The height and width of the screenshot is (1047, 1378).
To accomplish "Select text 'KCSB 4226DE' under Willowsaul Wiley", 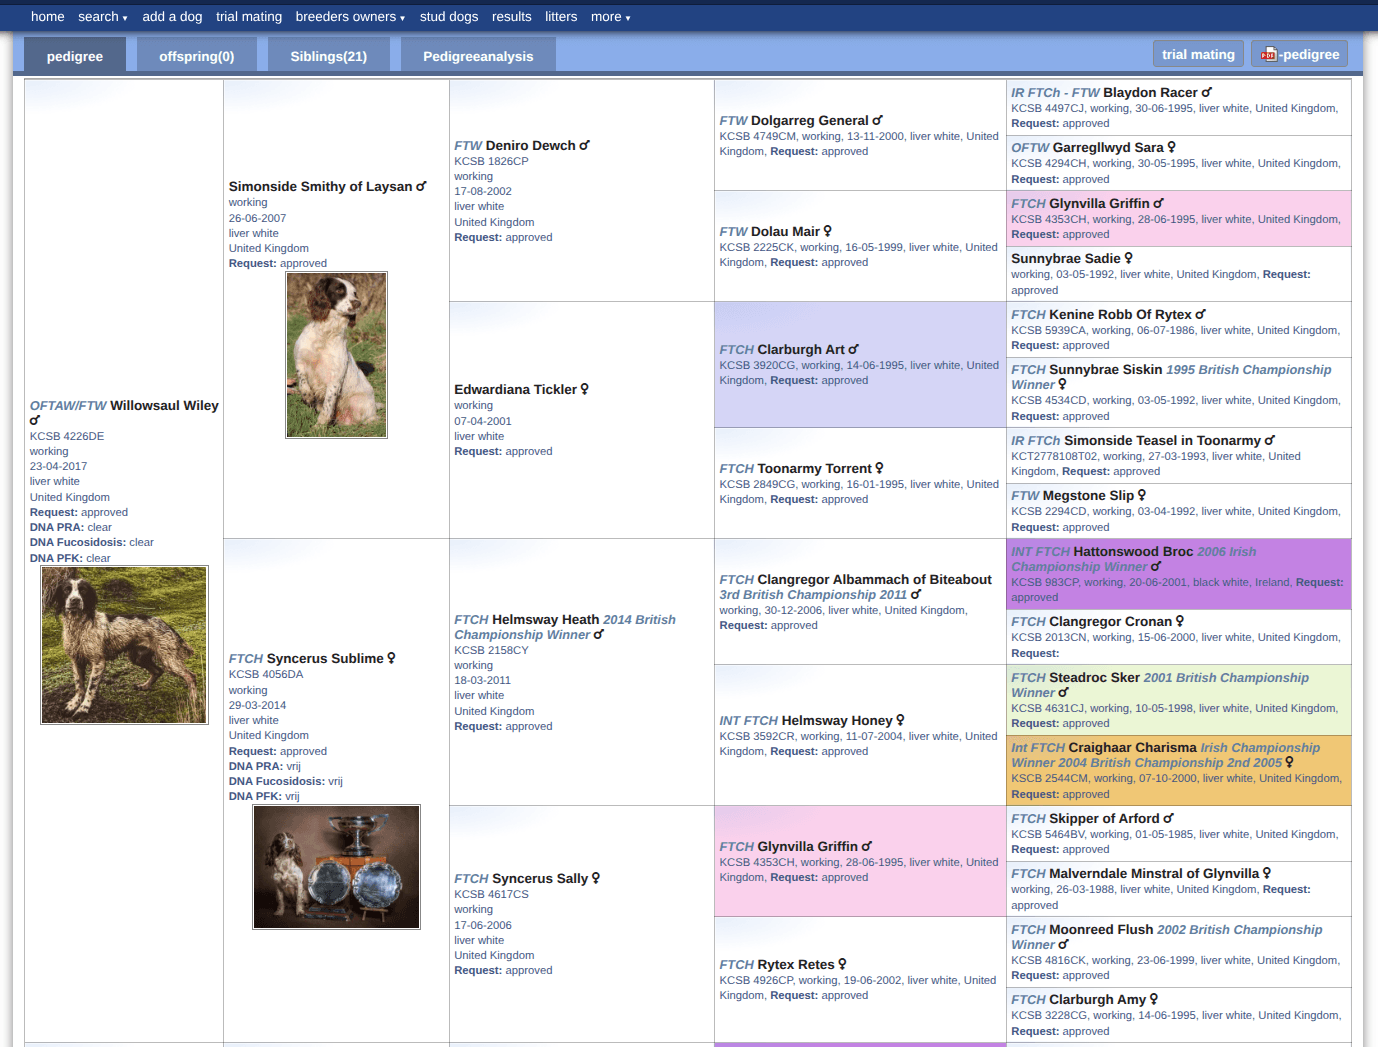I will tap(67, 436).
